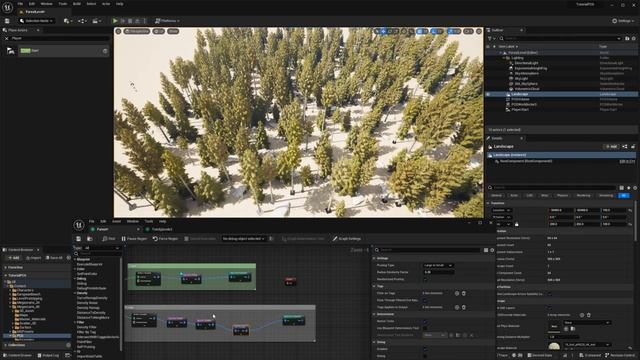The image size is (640, 360).
Task: Click the Radius Similarity Factor input field
Action: tap(438, 272)
